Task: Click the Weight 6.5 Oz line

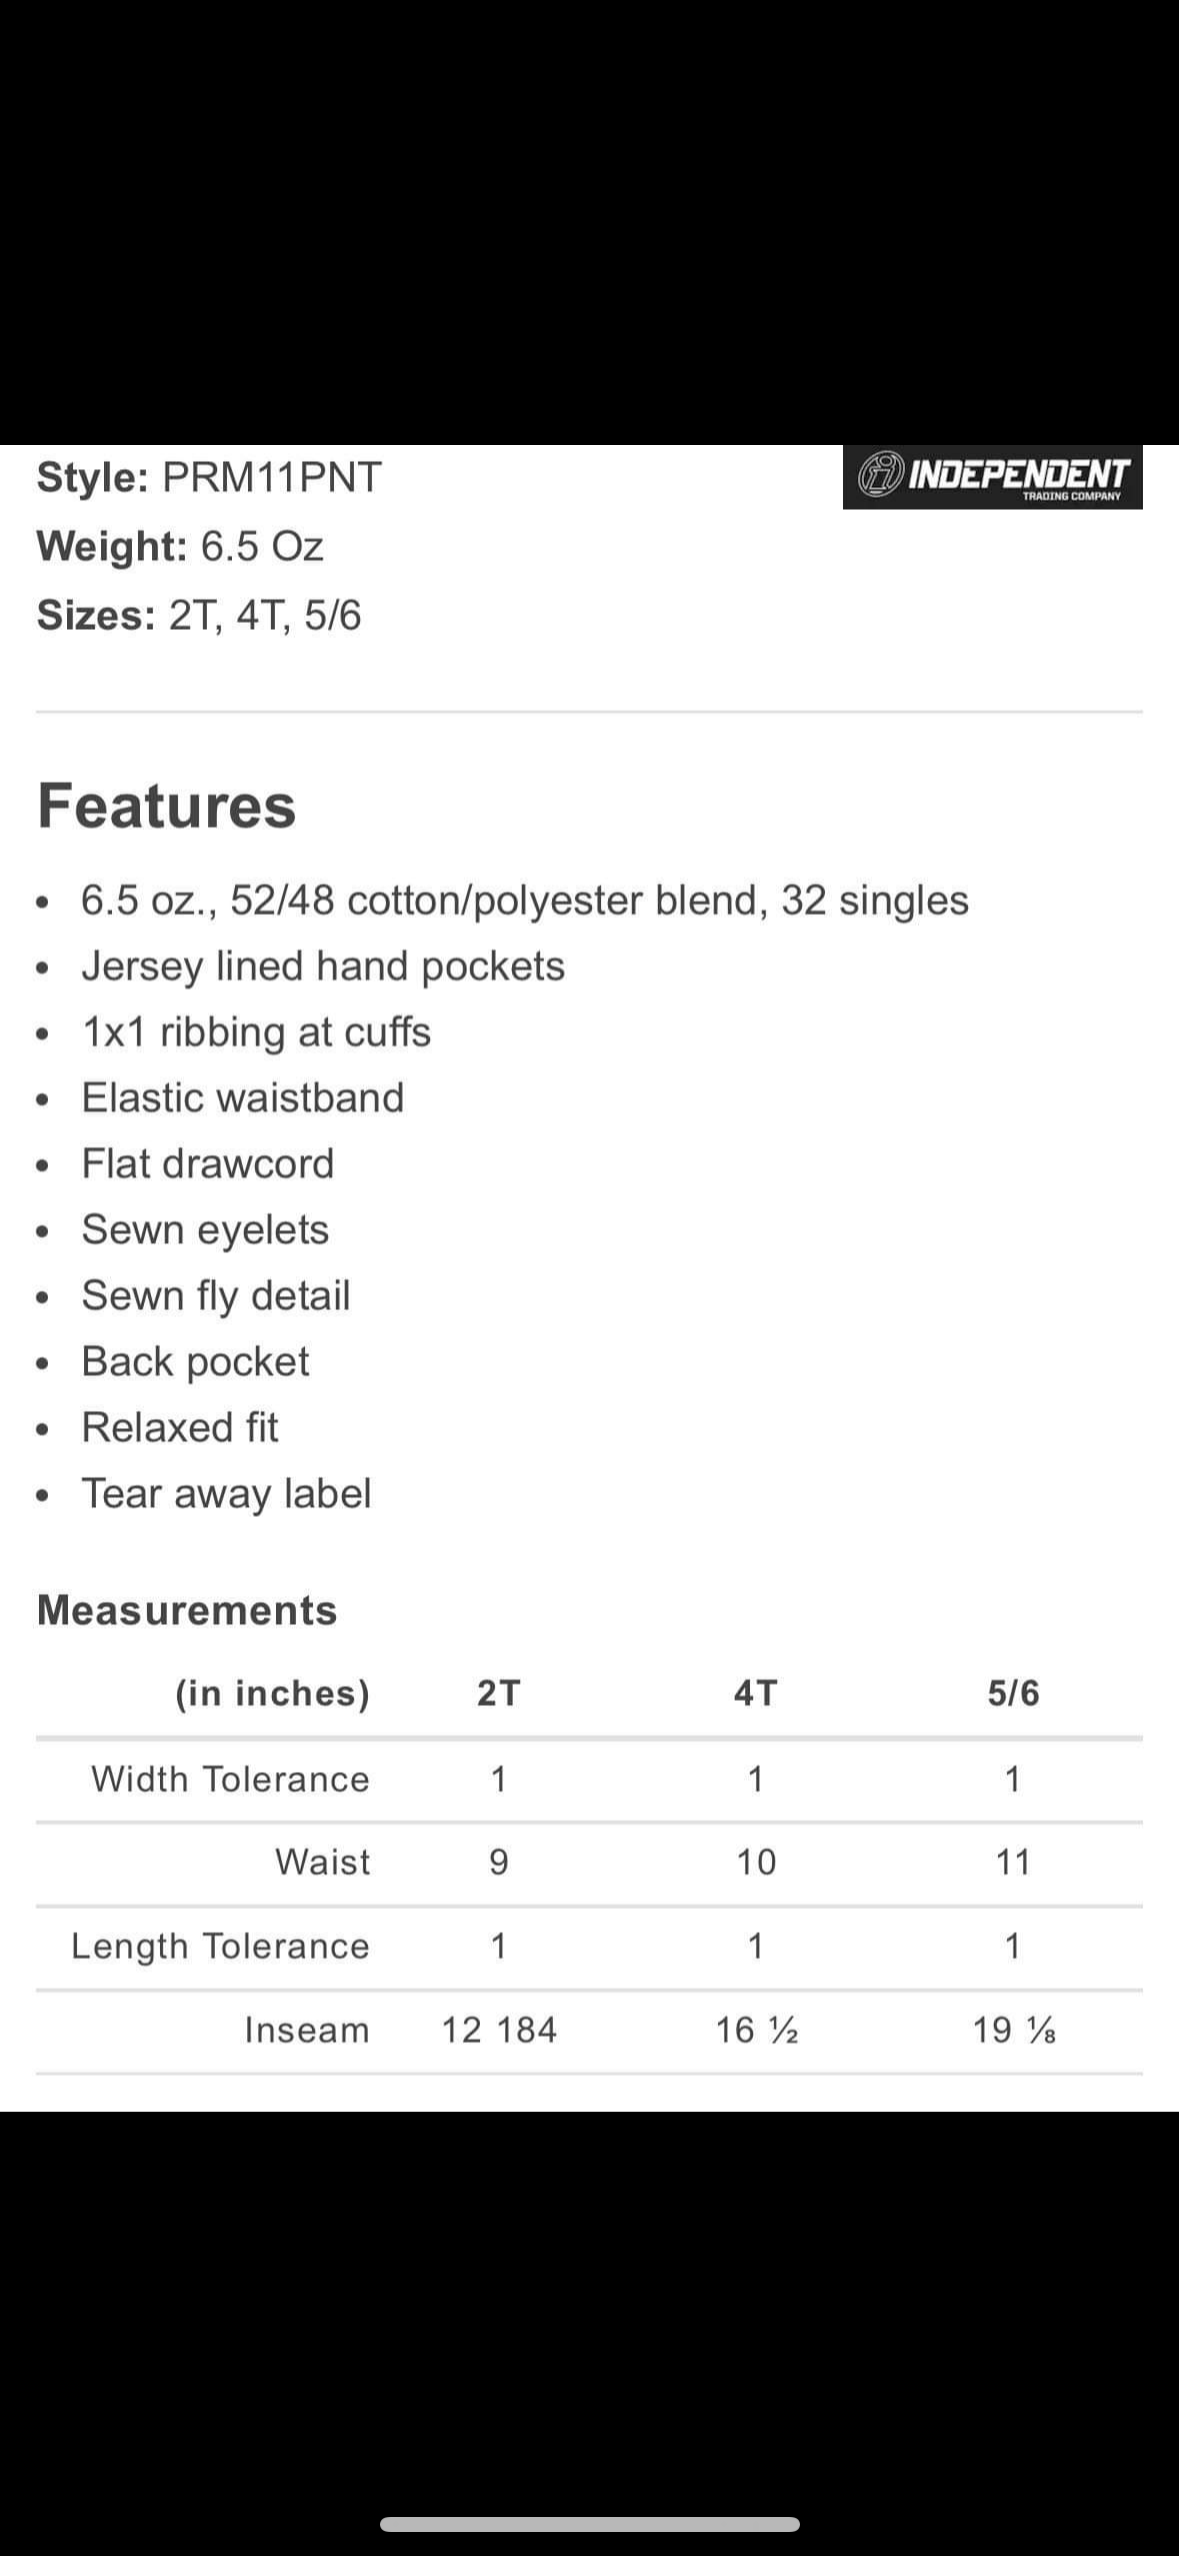Action: coord(180,546)
